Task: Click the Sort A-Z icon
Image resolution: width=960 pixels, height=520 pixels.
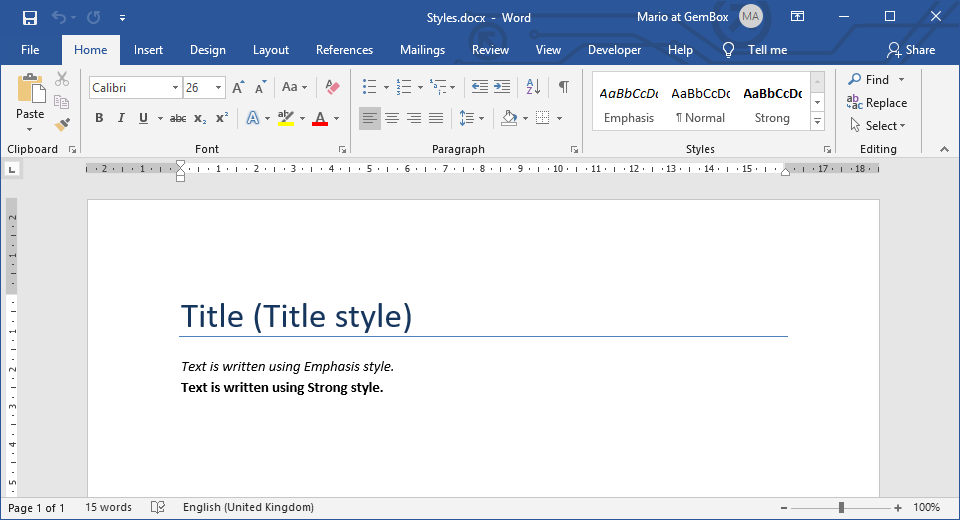Action: click(x=533, y=87)
